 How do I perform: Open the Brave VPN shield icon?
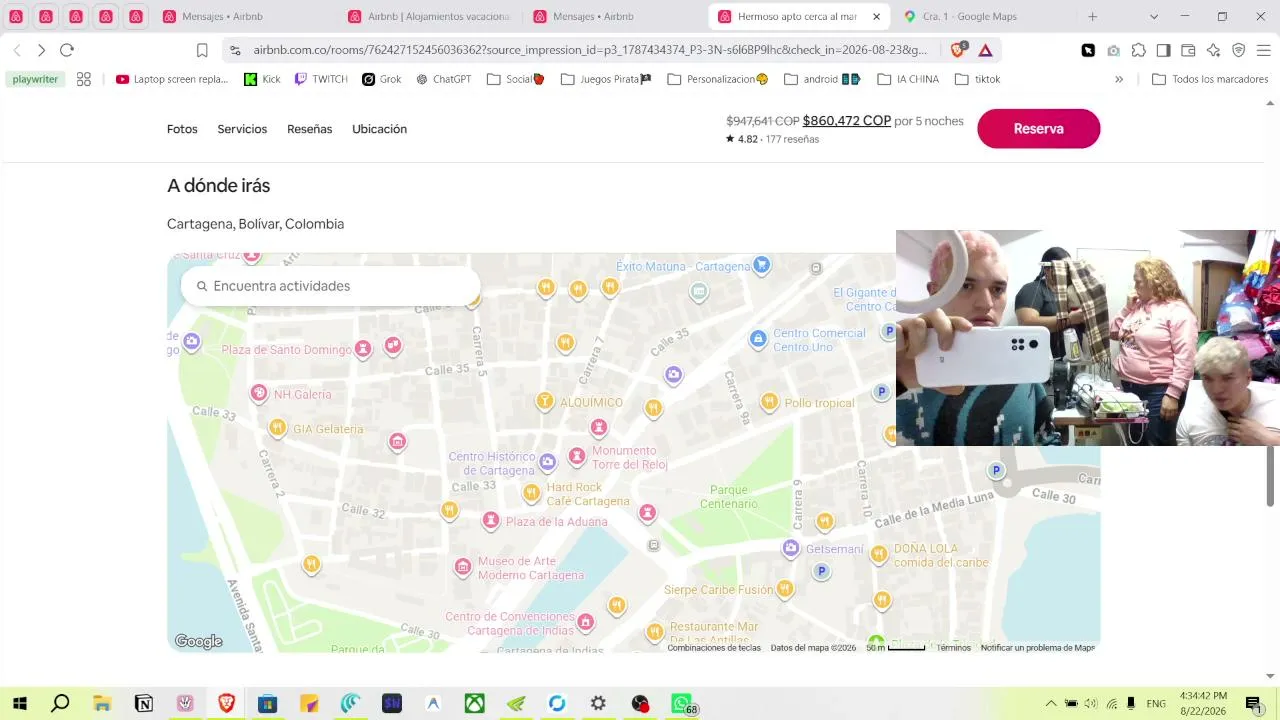pyautogui.click(x=1238, y=50)
